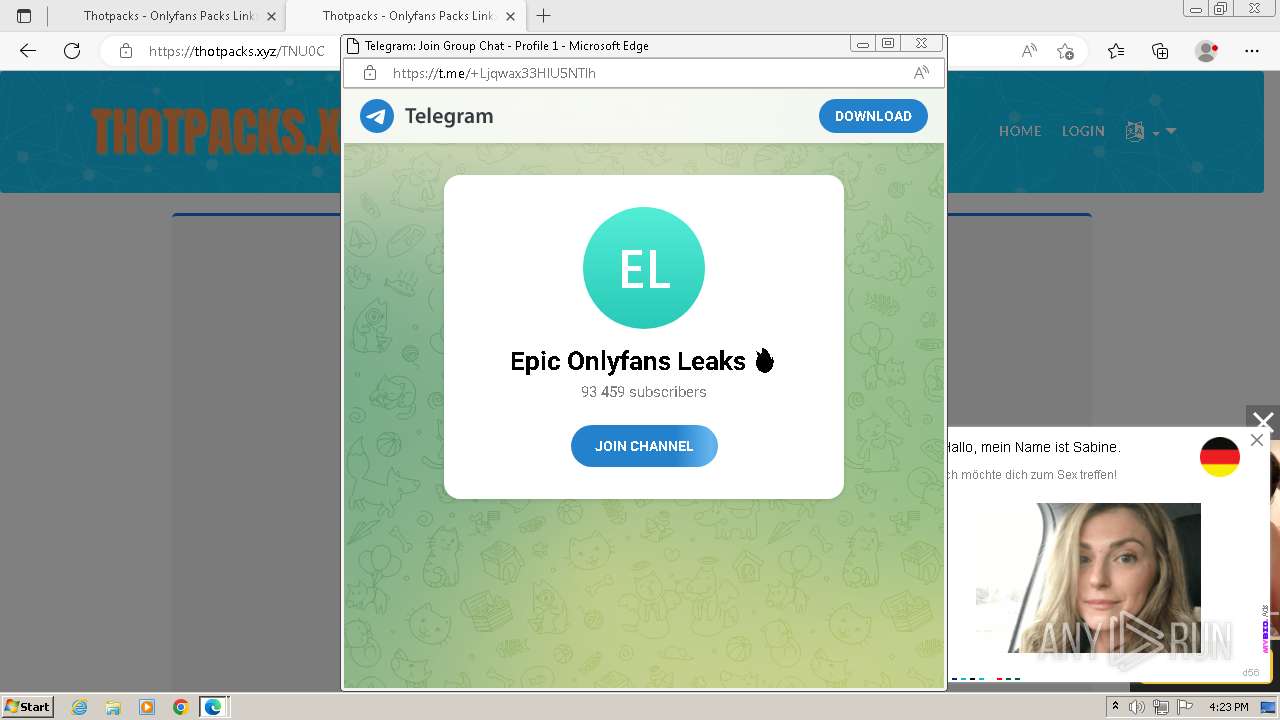Open media player taskbar icon
The image size is (1280, 720).
coord(147,707)
